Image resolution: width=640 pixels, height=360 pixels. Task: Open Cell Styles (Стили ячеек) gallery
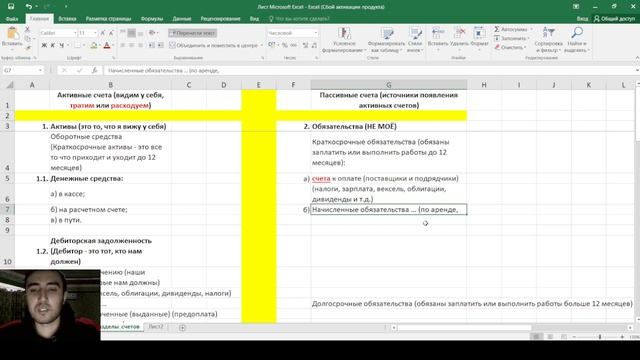pyautogui.click(x=415, y=40)
